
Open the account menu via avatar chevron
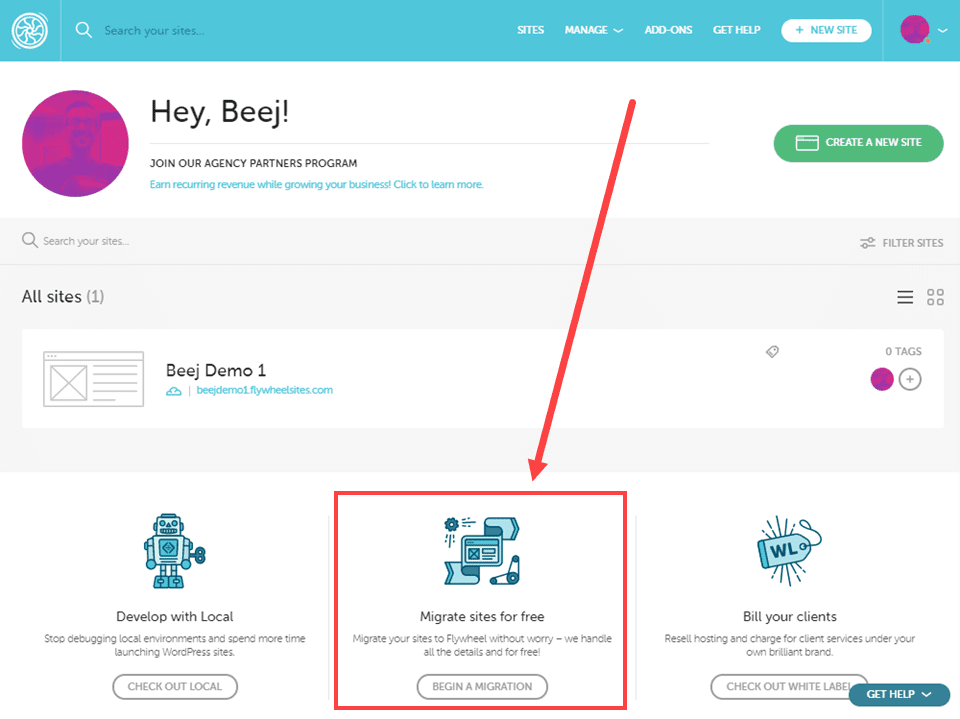pyautogui.click(x=938, y=30)
